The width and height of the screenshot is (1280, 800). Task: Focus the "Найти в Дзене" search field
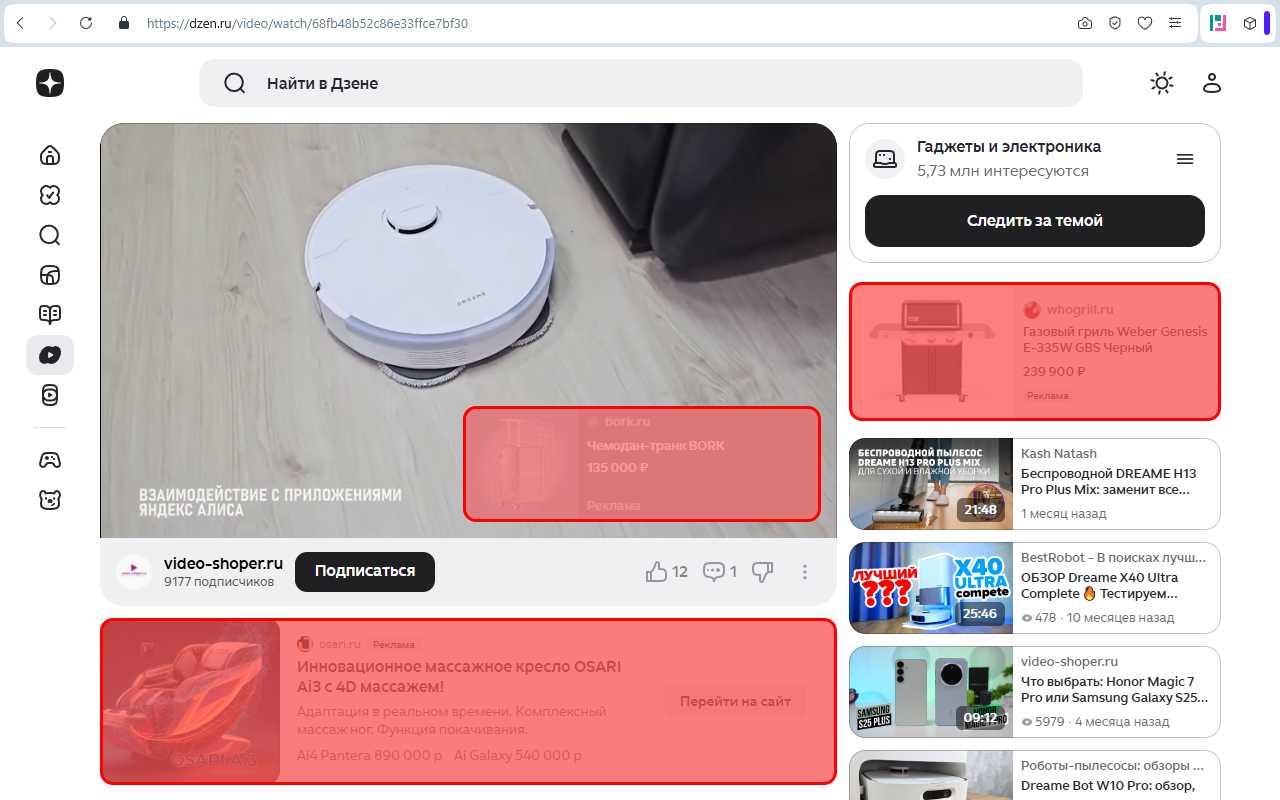pyautogui.click(x=641, y=83)
